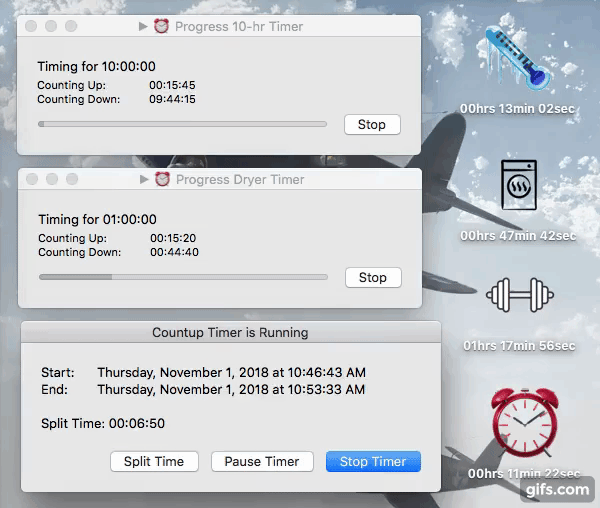
Task: Click triangle arrow in 10-hr Timer title bar
Action: pos(144,26)
